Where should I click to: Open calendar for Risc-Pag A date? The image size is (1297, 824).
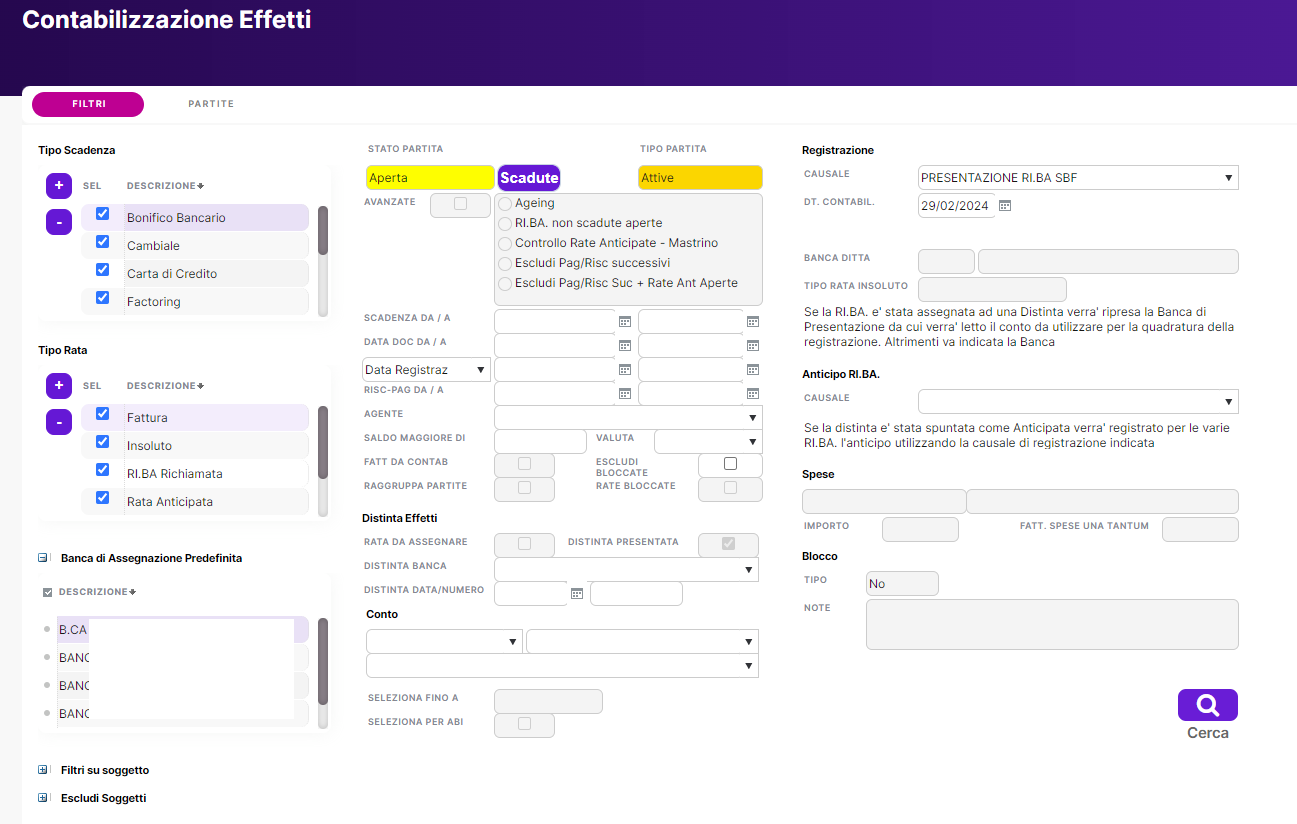pos(753,394)
